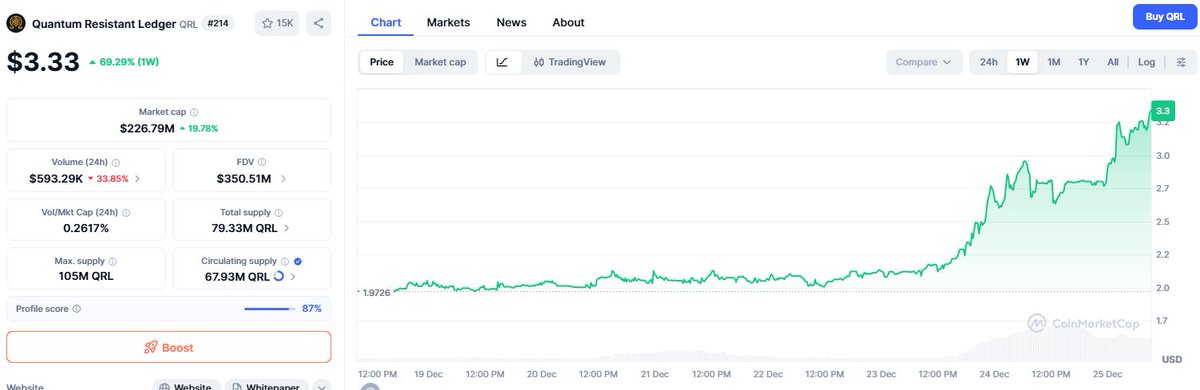Open the Whitepaper link button
The width and height of the screenshot is (1200, 390).
(265, 387)
